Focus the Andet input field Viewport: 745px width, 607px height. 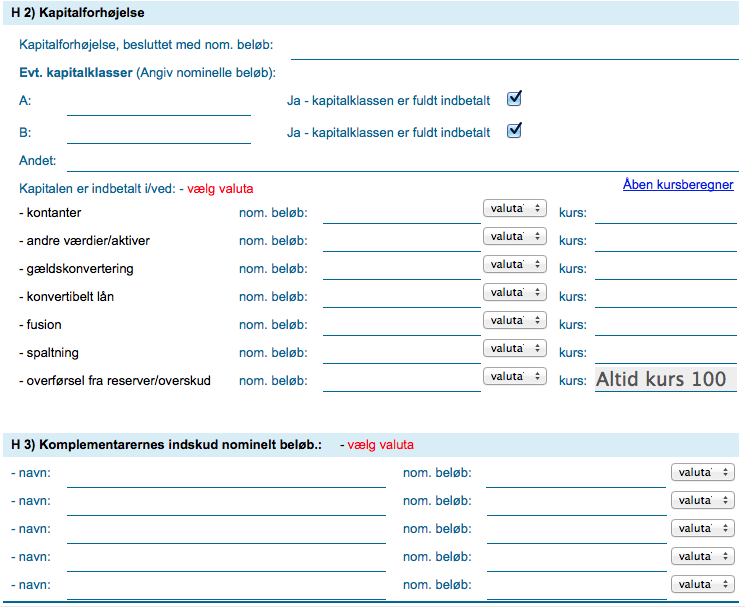coord(402,160)
